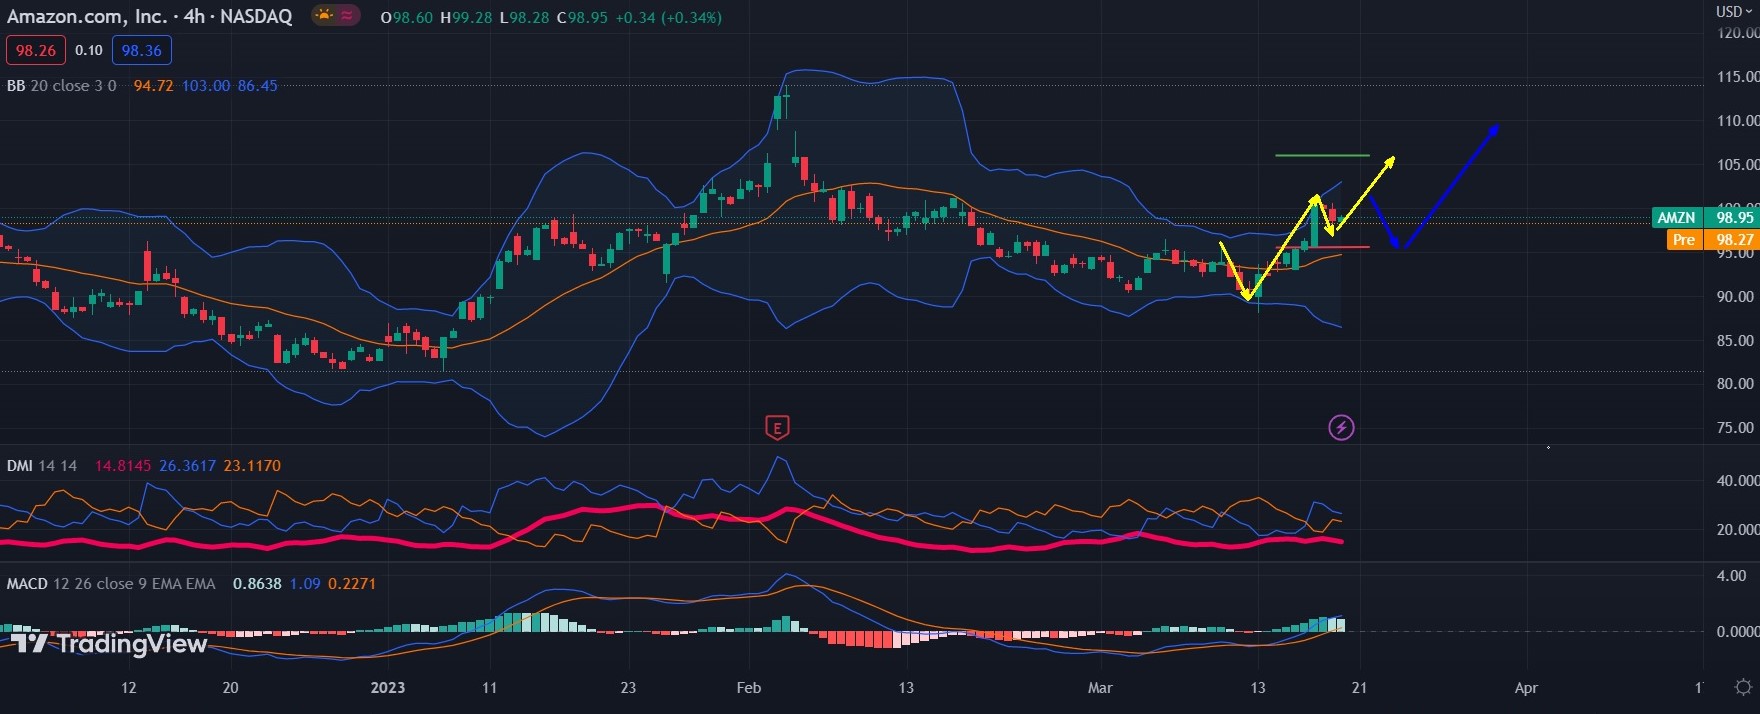1760x714 pixels.
Task: Select the 0.10 spread value
Action: point(89,50)
